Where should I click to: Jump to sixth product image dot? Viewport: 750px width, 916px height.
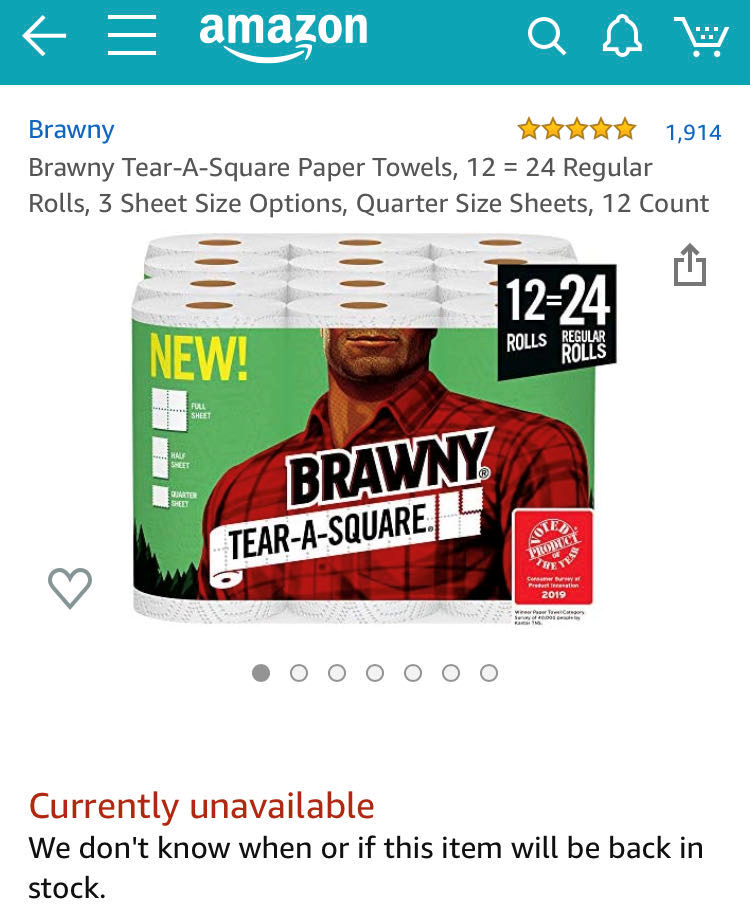(x=451, y=673)
